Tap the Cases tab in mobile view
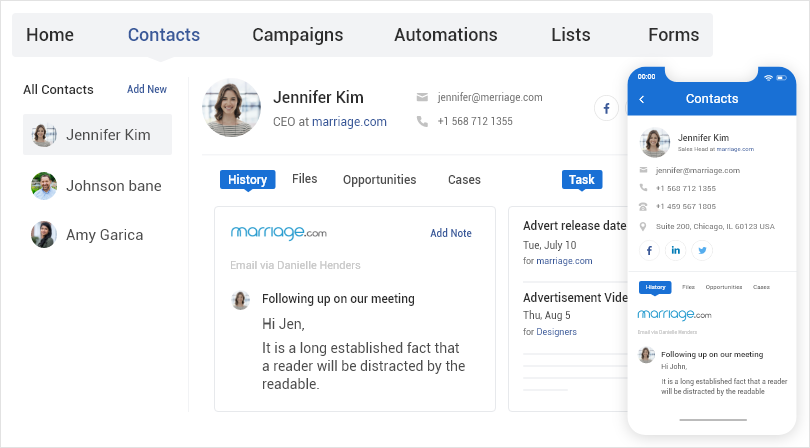This screenshot has width=810, height=448. click(x=761, y=287)
